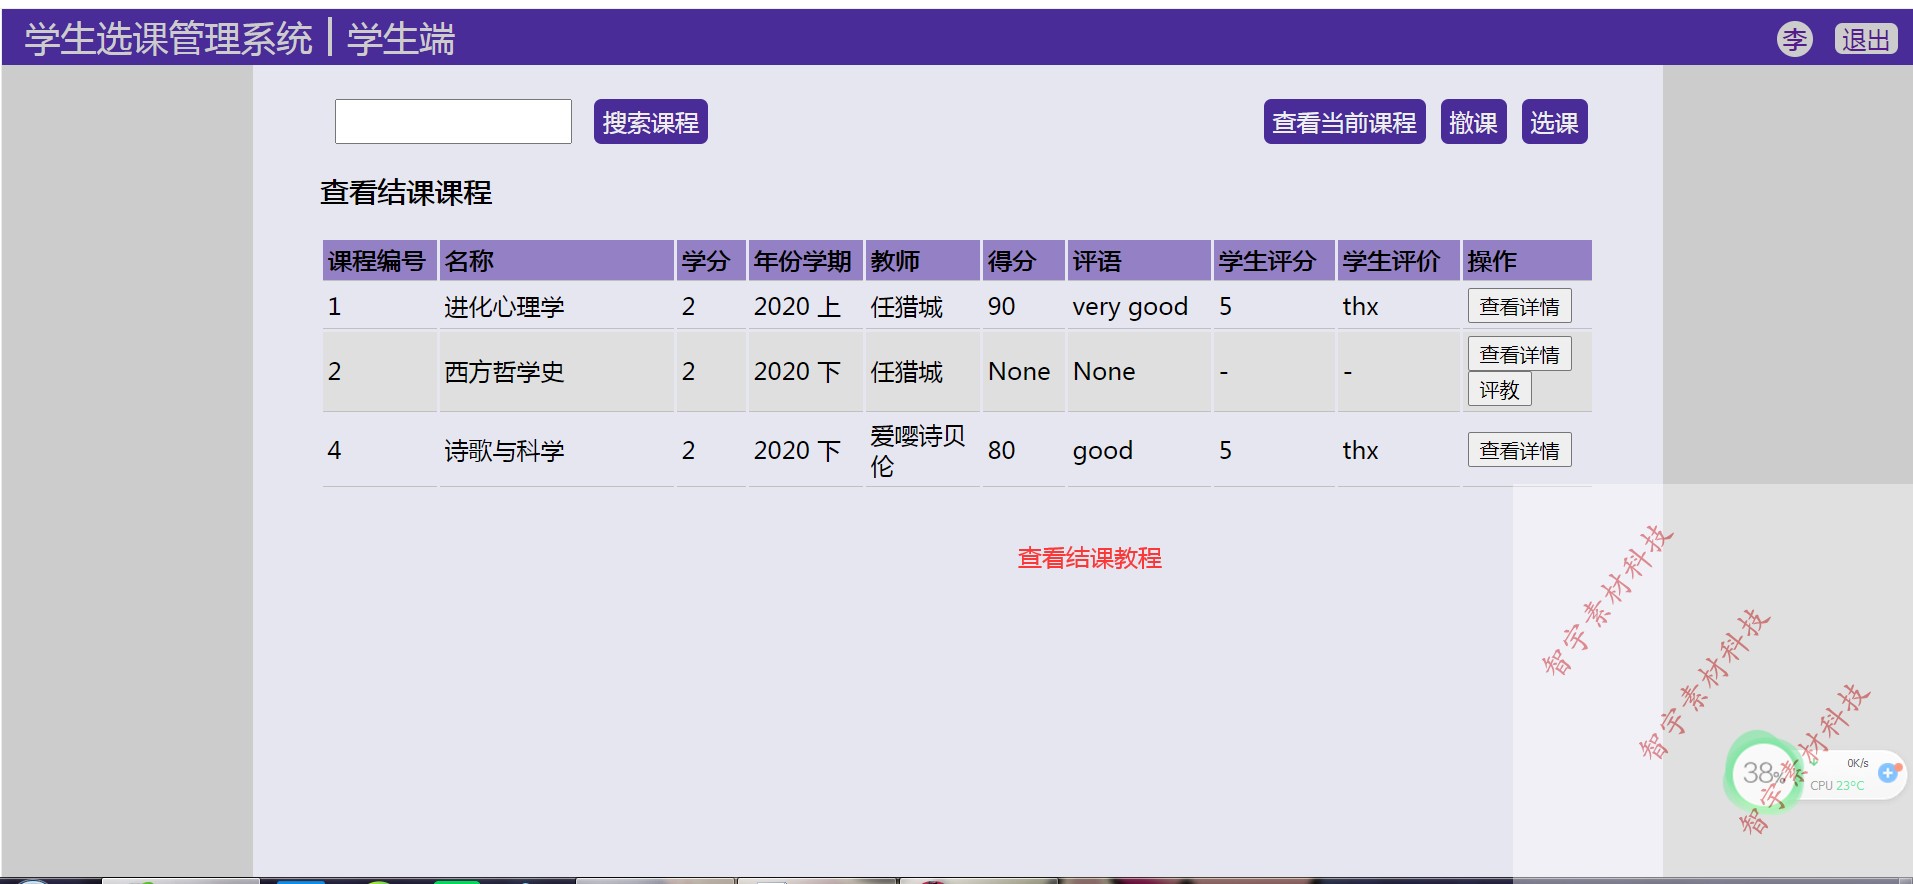The width and height of the screenshot is (1913, 884).
Task: Open 查看当前课程 page
Action: point(1345,122)
